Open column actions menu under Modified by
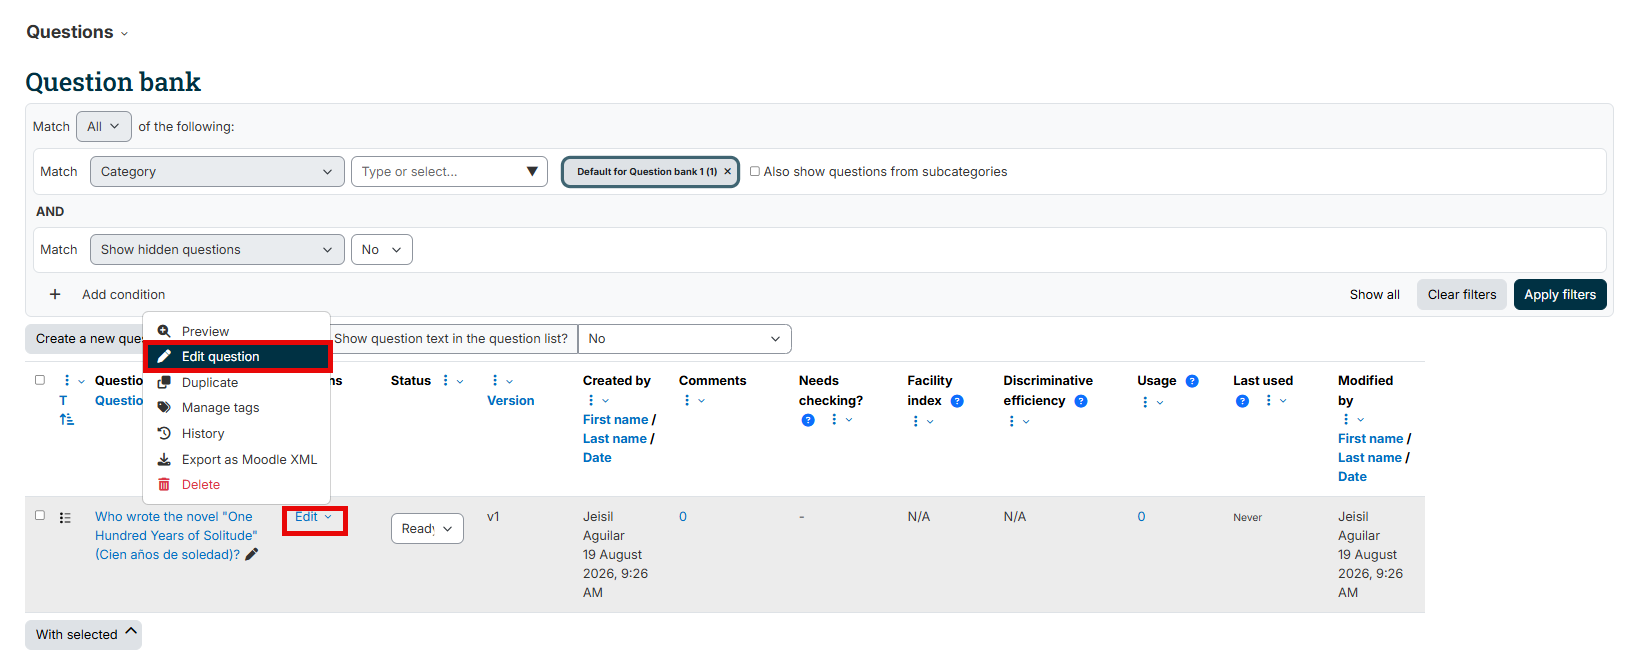This screenshot has height=660, width=1635. tap(1353, 419)
